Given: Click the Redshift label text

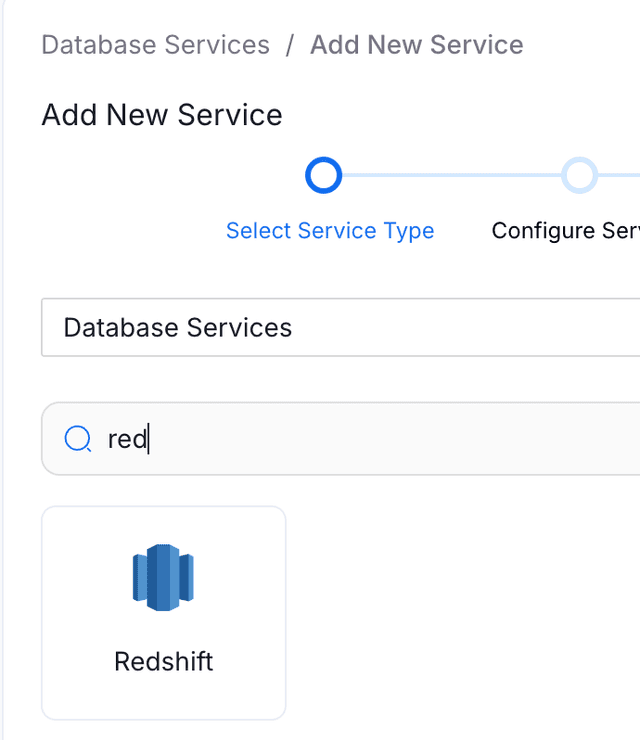Looking at the screenshot, I should [x=163, y=661].
